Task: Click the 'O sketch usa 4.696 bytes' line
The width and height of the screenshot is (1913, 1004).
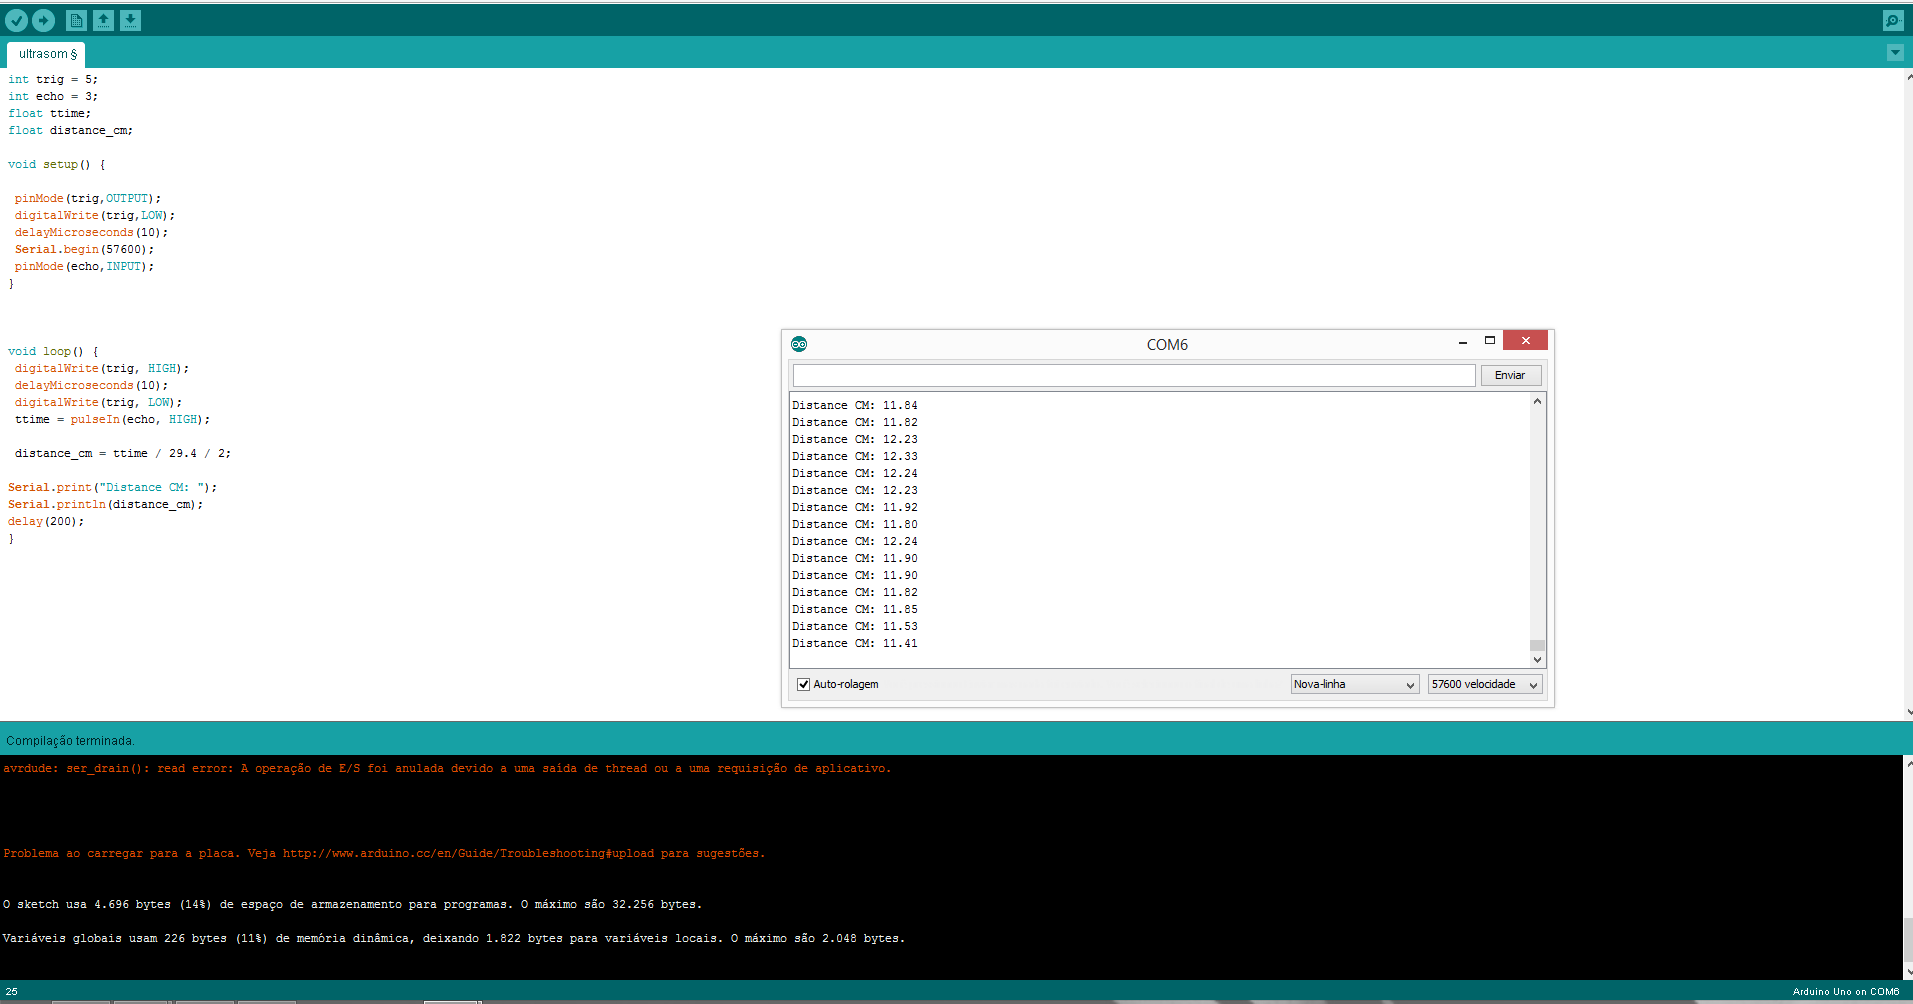Action: pos(353,905)
